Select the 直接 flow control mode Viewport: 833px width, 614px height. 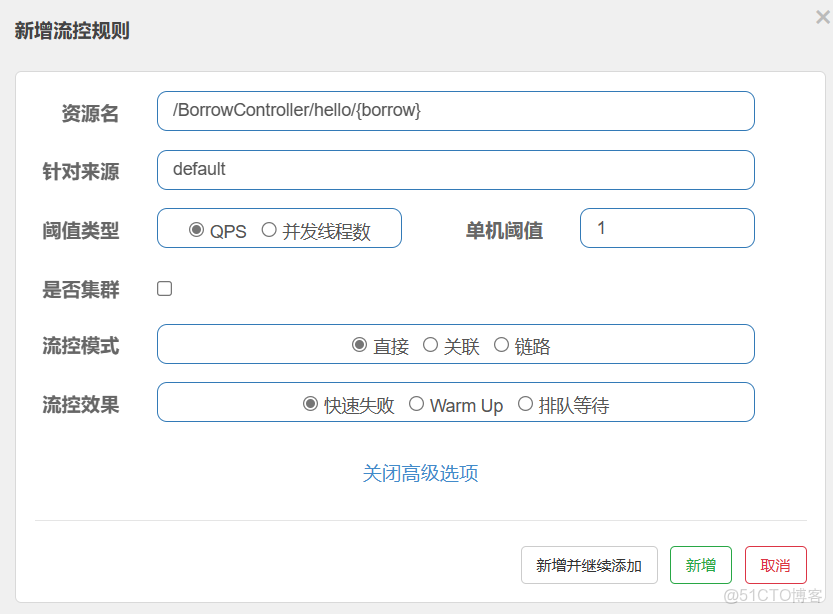pos(360,345)
